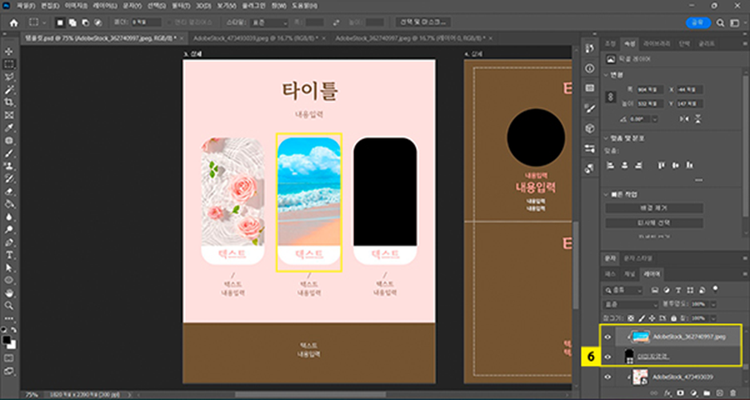
Task: Create new group folder icon
Action: coord(706,393)
